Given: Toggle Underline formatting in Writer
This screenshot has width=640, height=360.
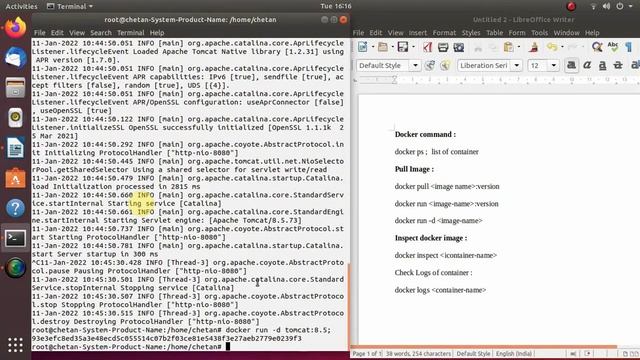Looking at the screenshot, I should [x=602, y=65].
